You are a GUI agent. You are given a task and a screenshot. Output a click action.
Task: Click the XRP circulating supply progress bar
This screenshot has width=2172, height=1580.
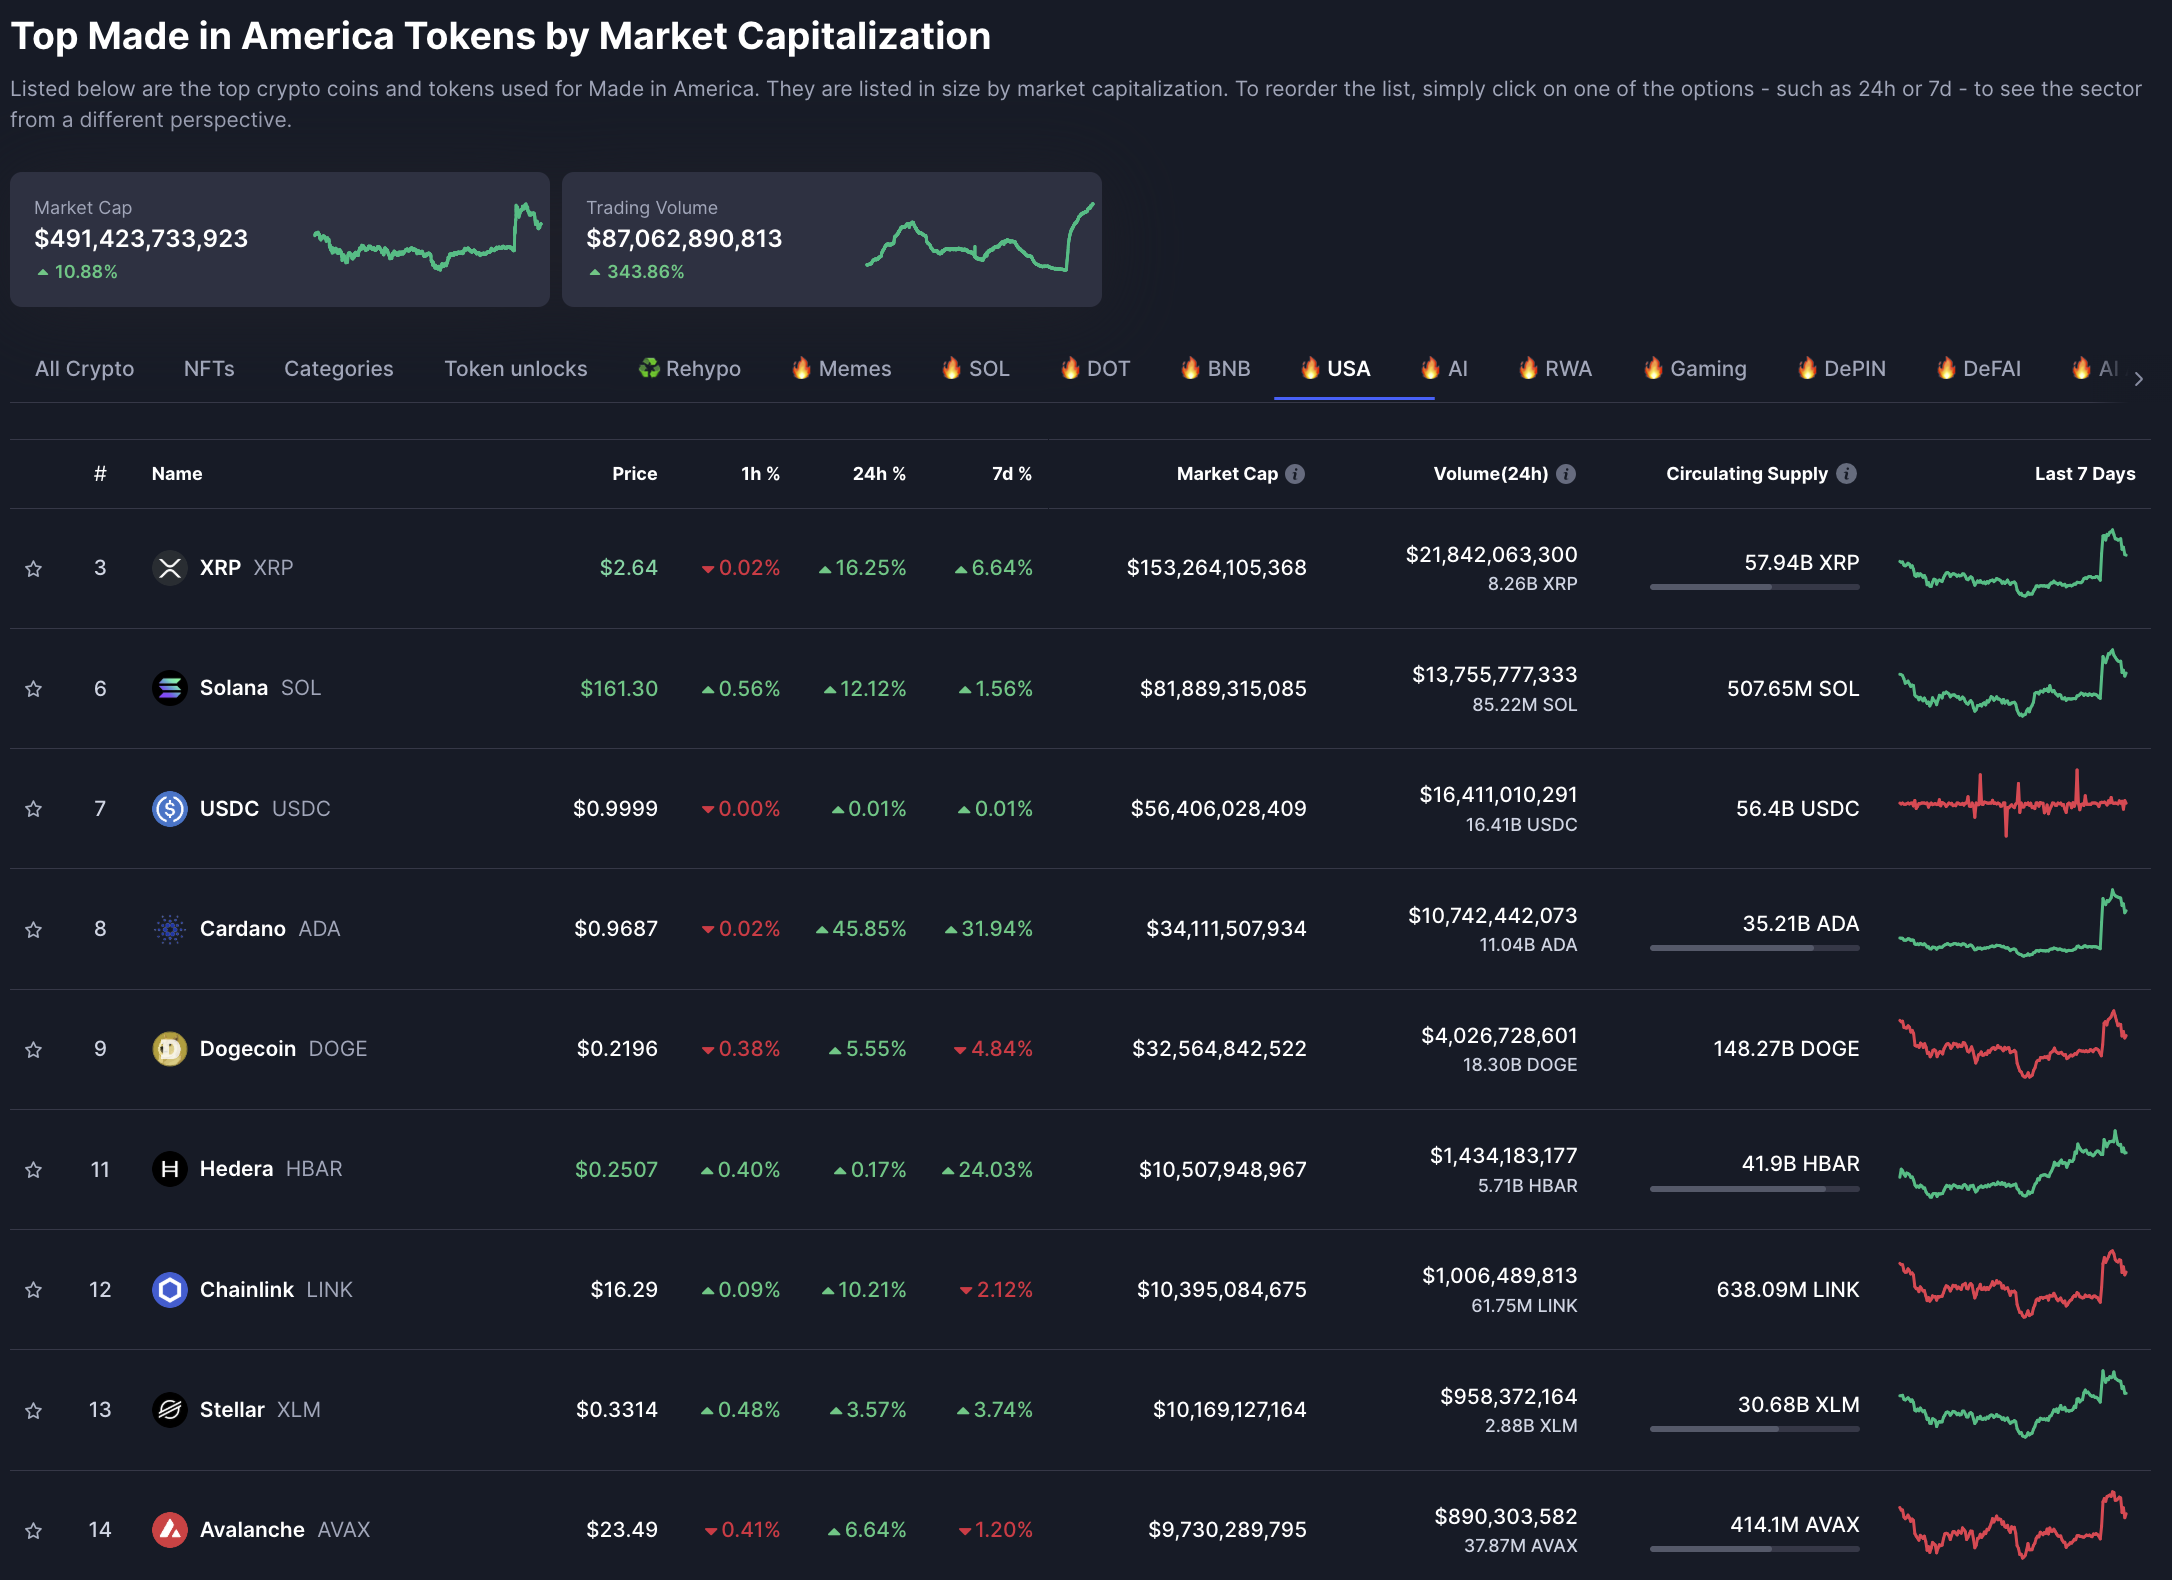pos(1754,587)
